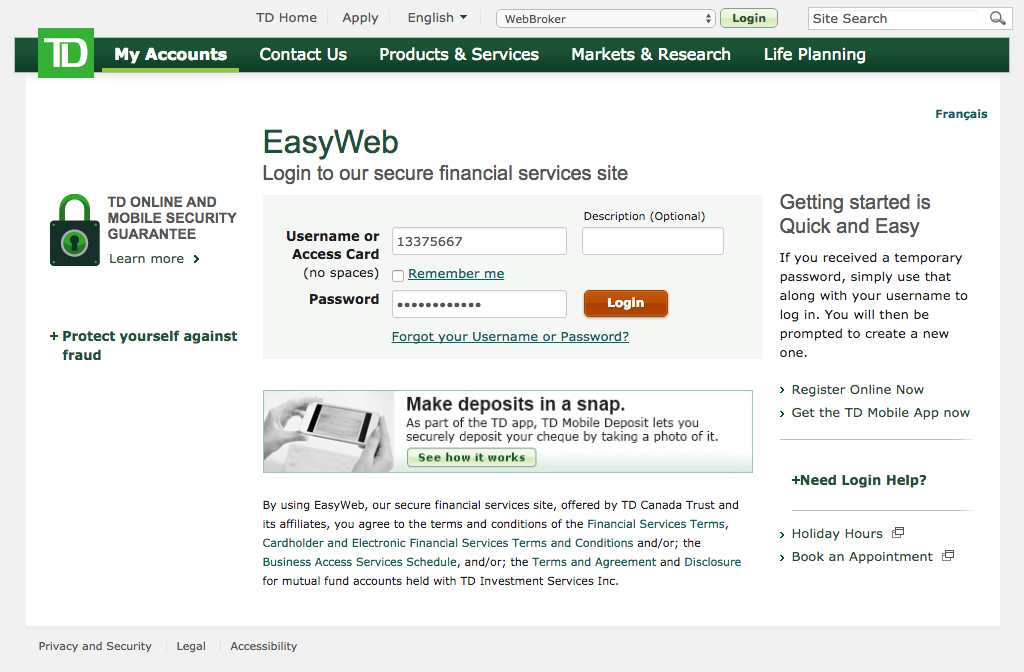1024x672 pixels.
Task: Click the green Login button in header
Action: [x=748, y=18]
